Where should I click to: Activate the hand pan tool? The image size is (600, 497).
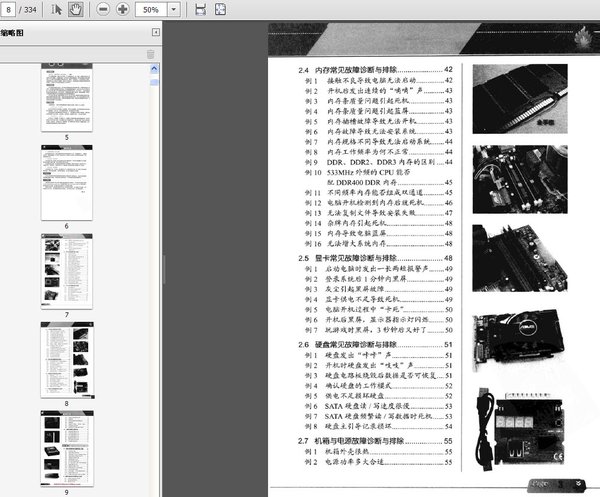tap(75, 9)
